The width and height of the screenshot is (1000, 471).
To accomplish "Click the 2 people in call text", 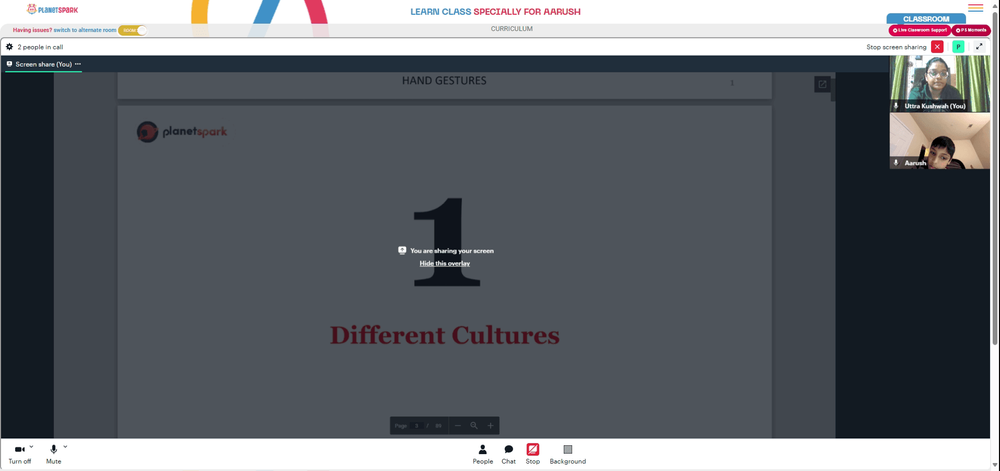I will pyautogui.click(x=40, y=47).
